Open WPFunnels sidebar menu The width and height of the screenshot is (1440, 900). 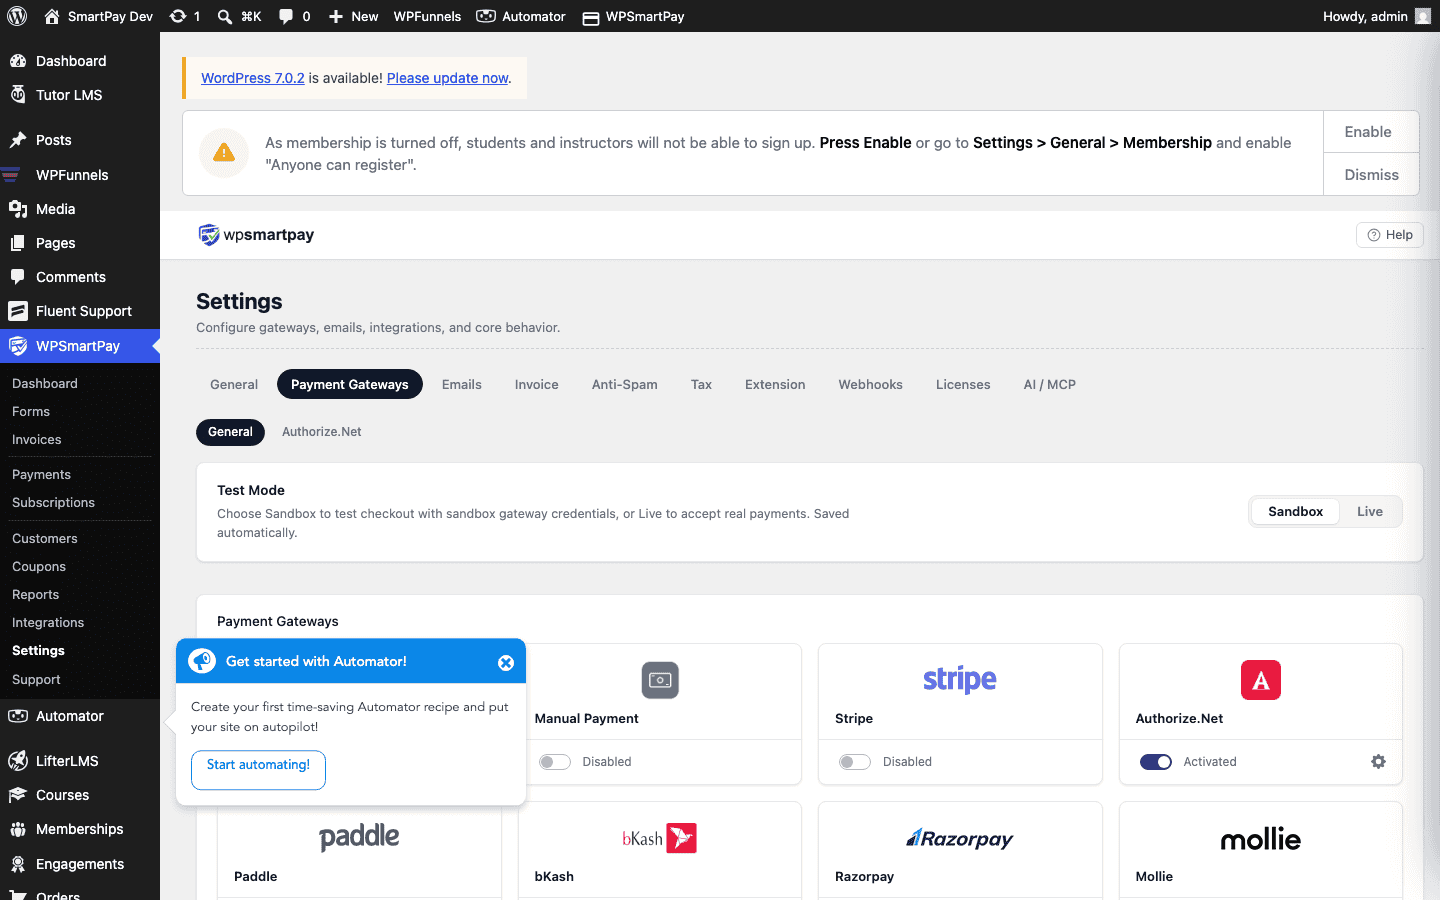(80, 175)
